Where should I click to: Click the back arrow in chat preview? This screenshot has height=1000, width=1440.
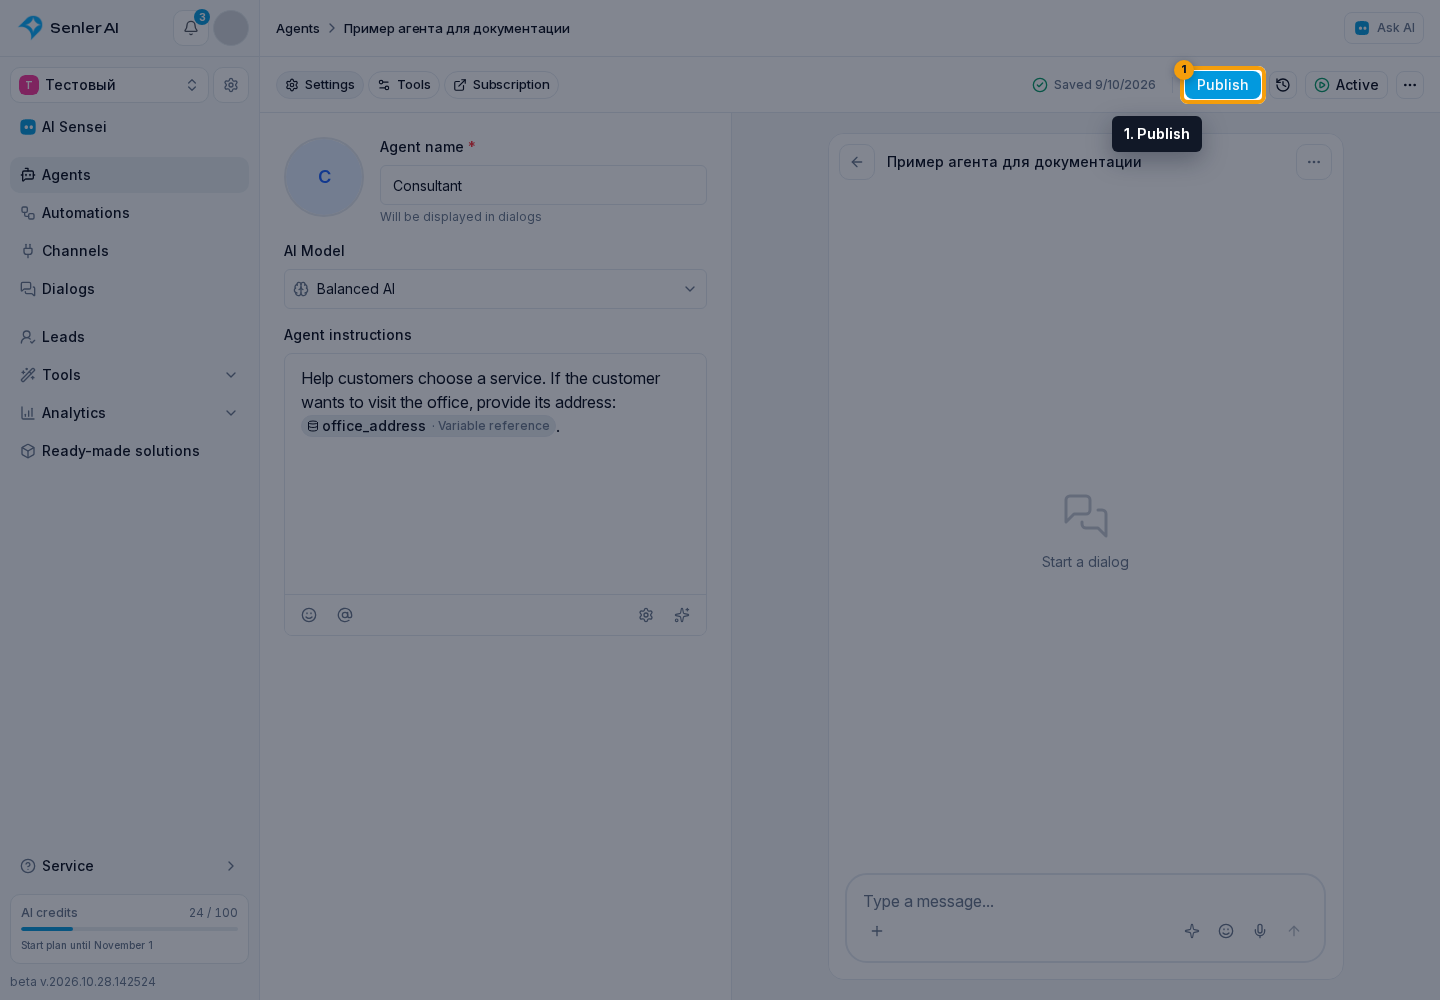(x=857, y=162)
